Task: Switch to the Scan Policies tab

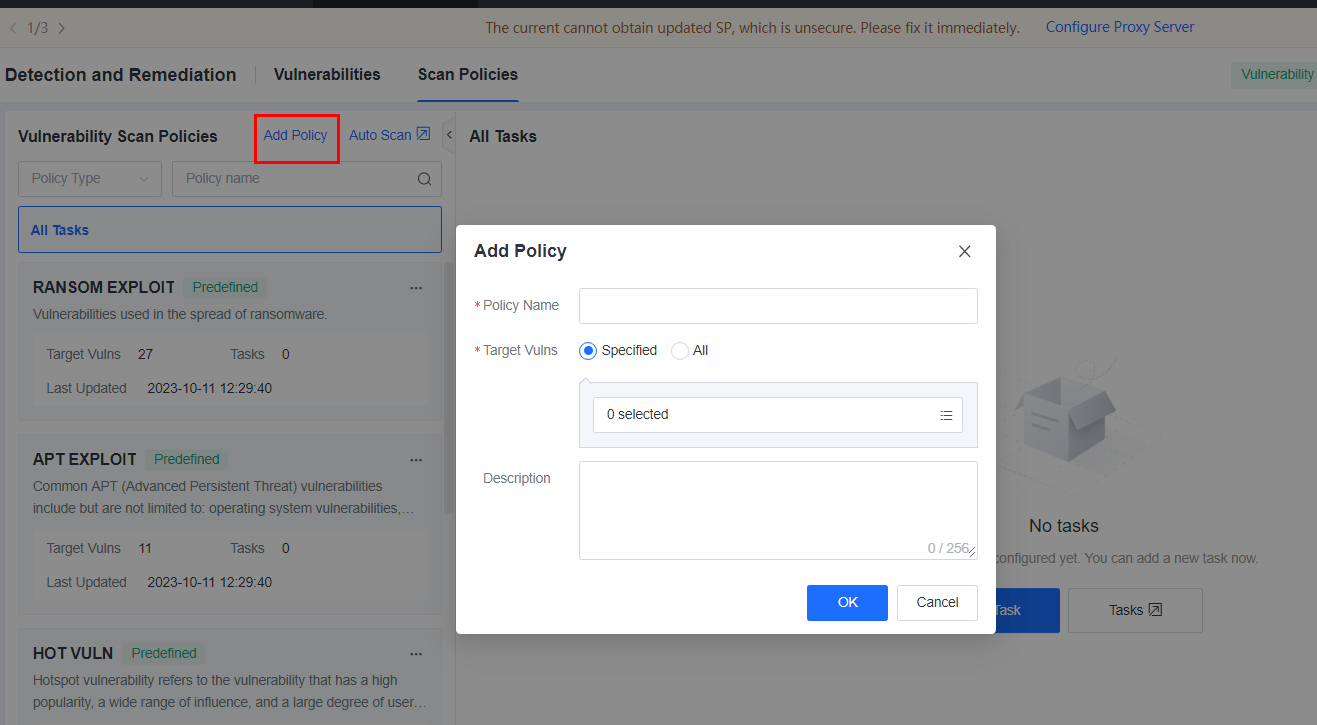Action: (x=468, y=75)
